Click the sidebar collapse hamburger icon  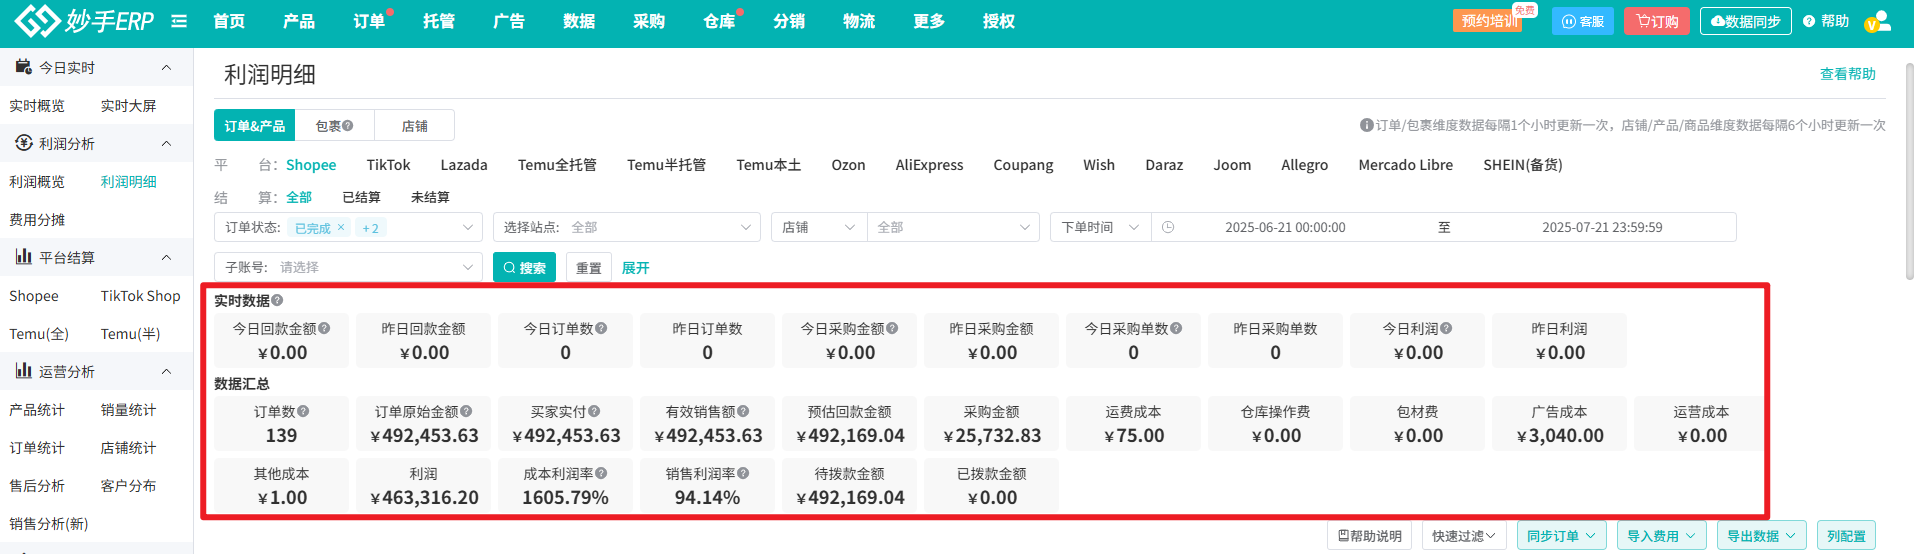pos(179,21)
